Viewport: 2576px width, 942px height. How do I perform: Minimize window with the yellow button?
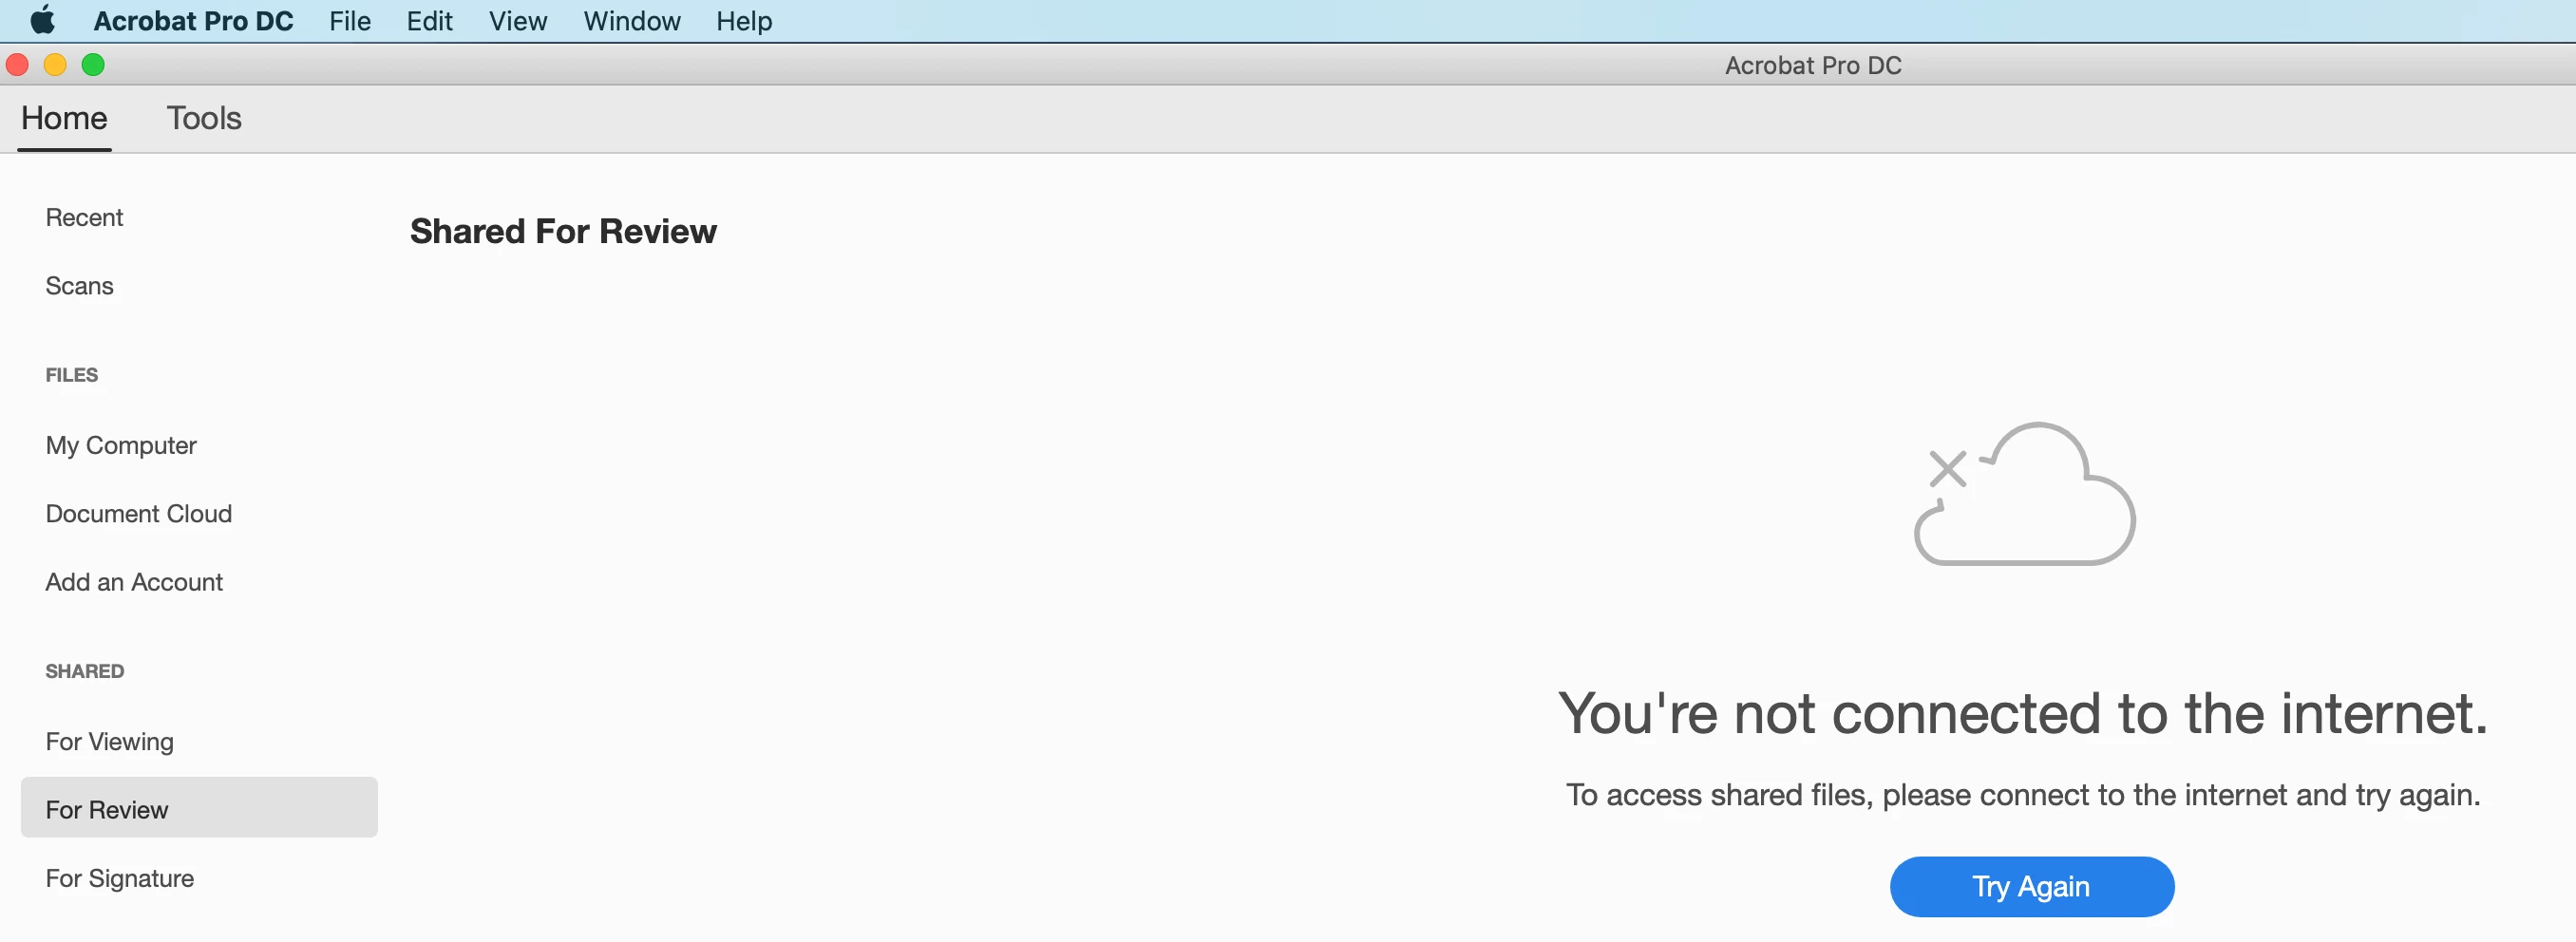(55, 65)
